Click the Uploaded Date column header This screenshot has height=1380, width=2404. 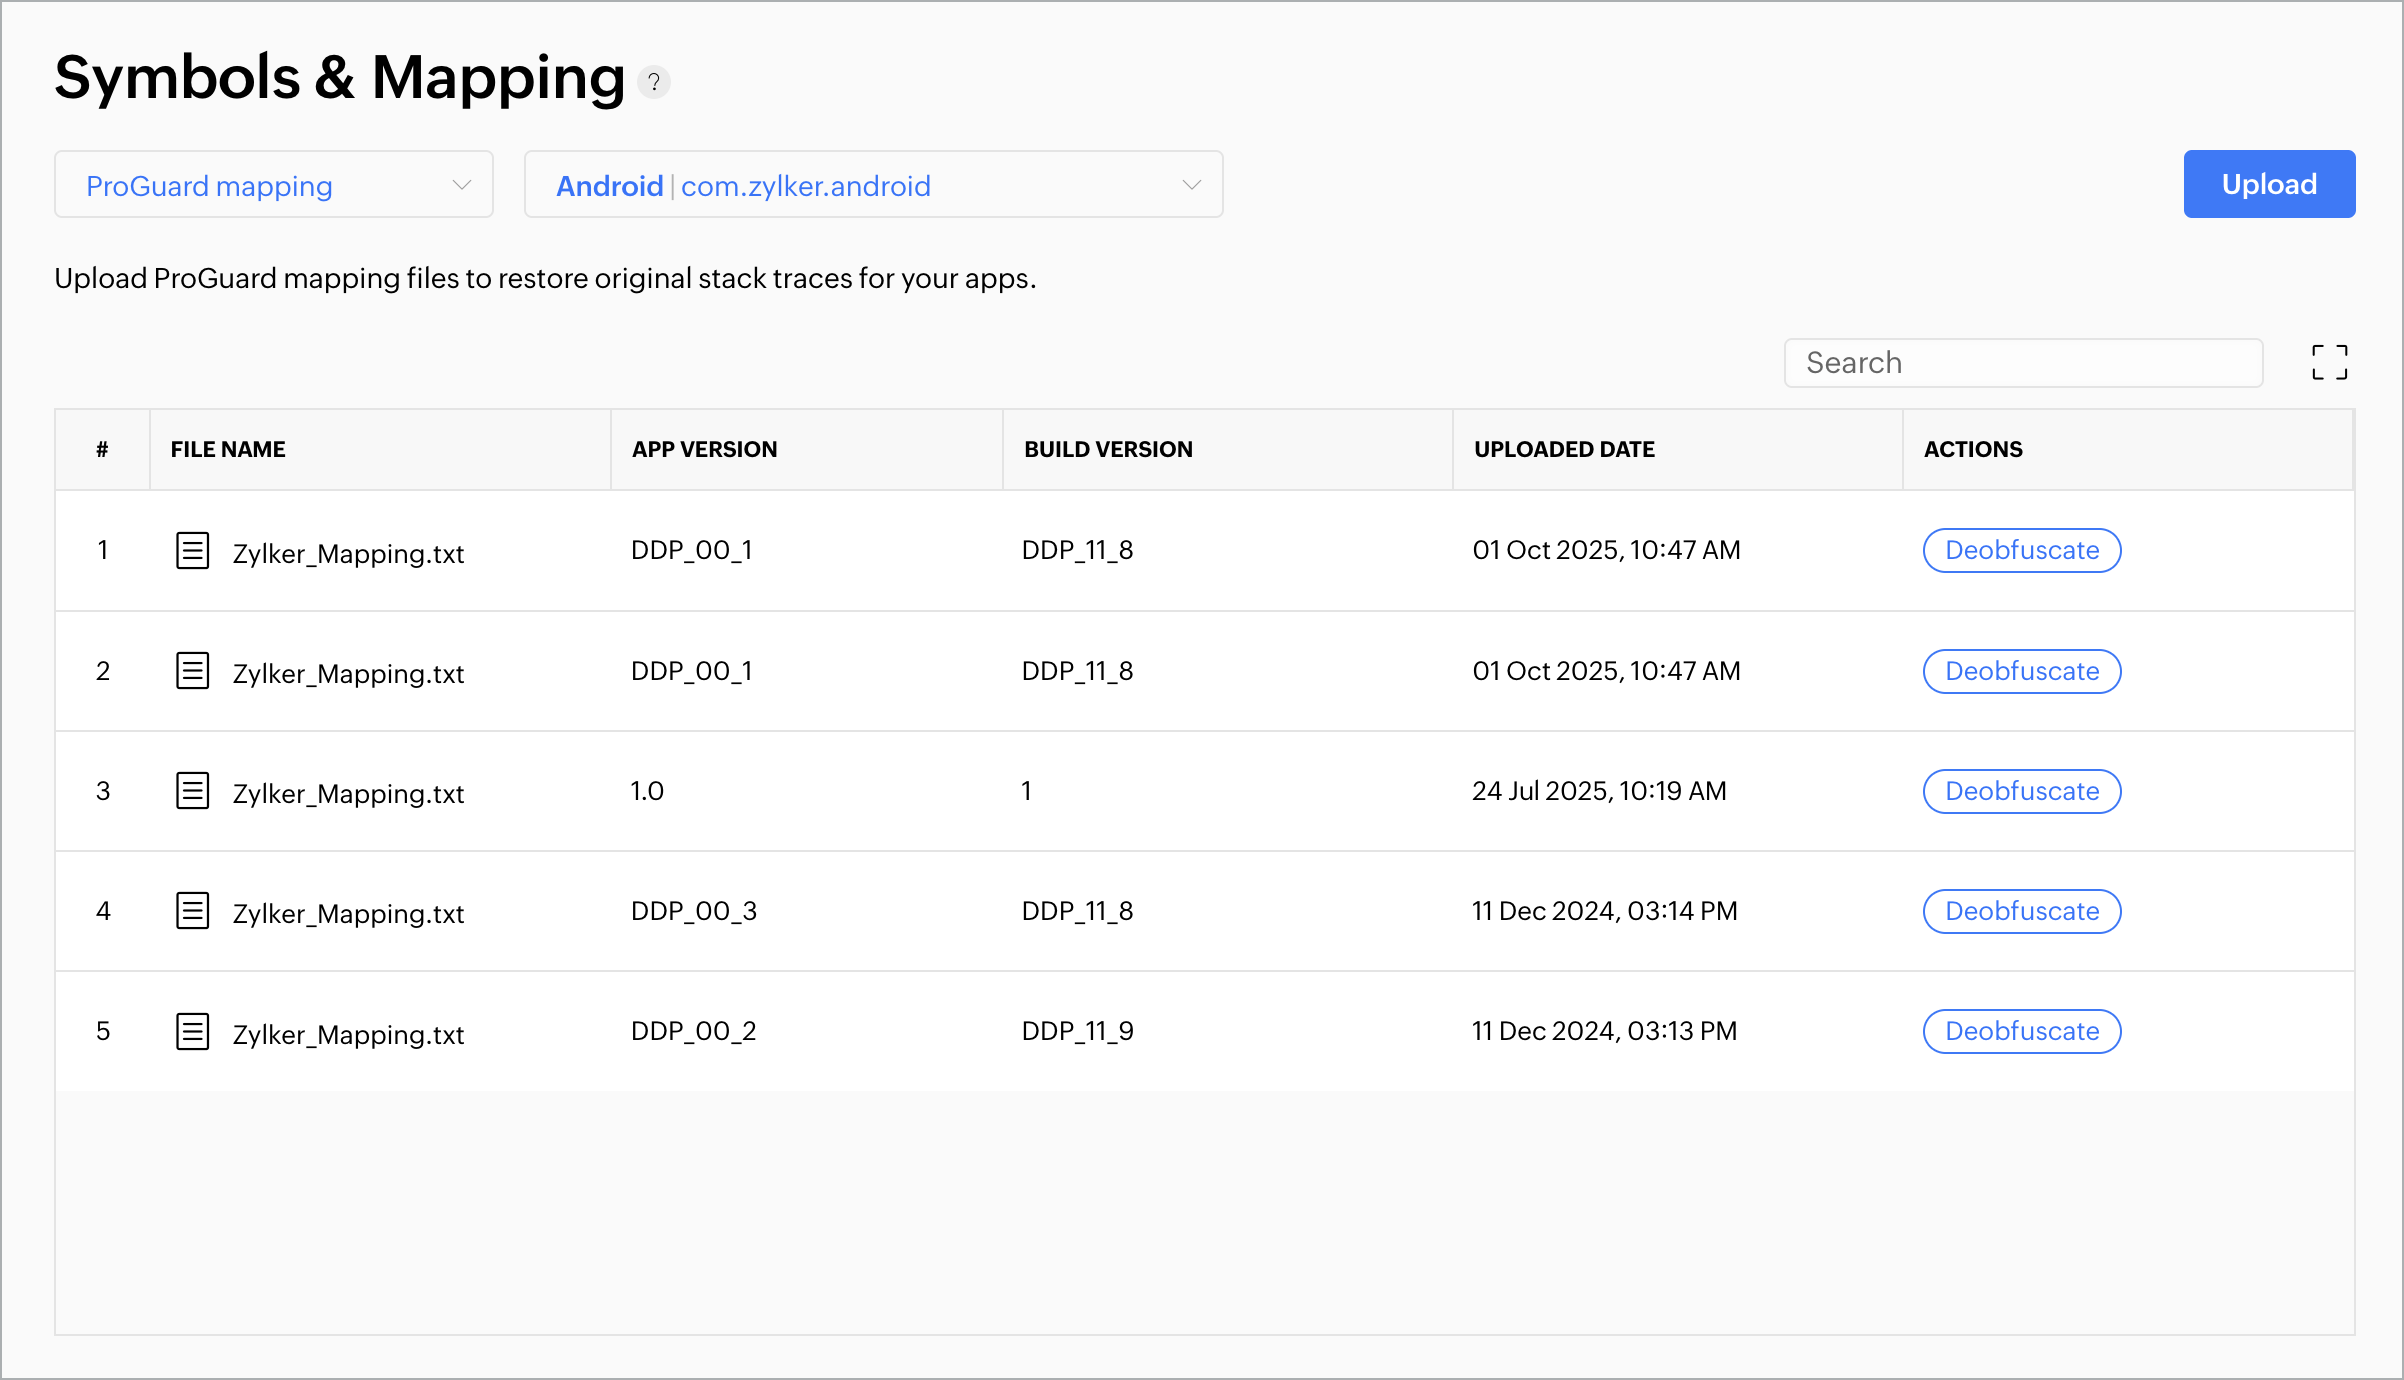point(1564,449)
